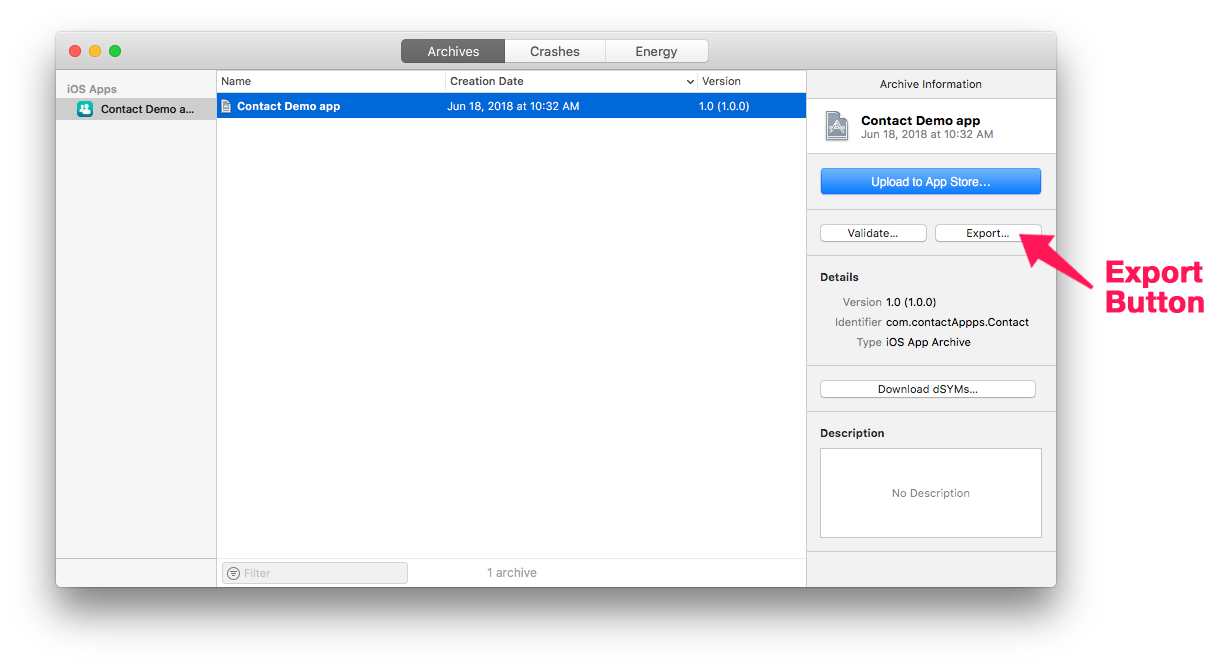This screenshot has width=1228, height=667.
Task: Click date cell 'Jun 18, 2018 at 10:32 AM' in list
Action: [513, 106]
